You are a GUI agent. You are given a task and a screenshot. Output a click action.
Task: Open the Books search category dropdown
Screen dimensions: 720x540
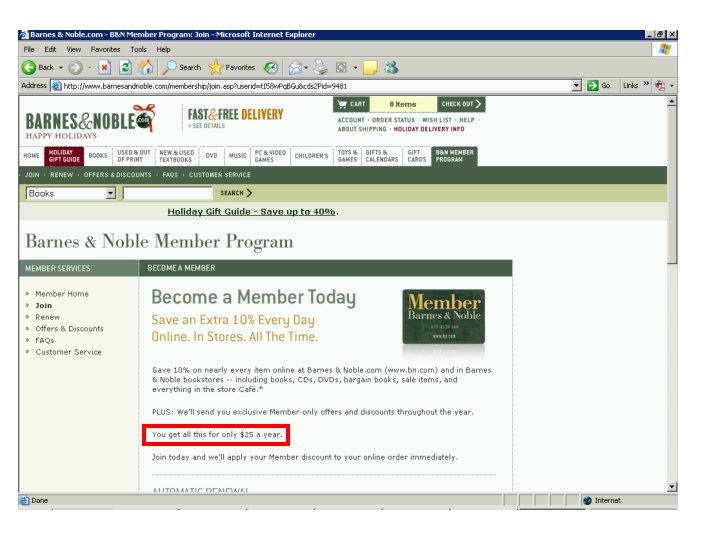coord(110,193)
